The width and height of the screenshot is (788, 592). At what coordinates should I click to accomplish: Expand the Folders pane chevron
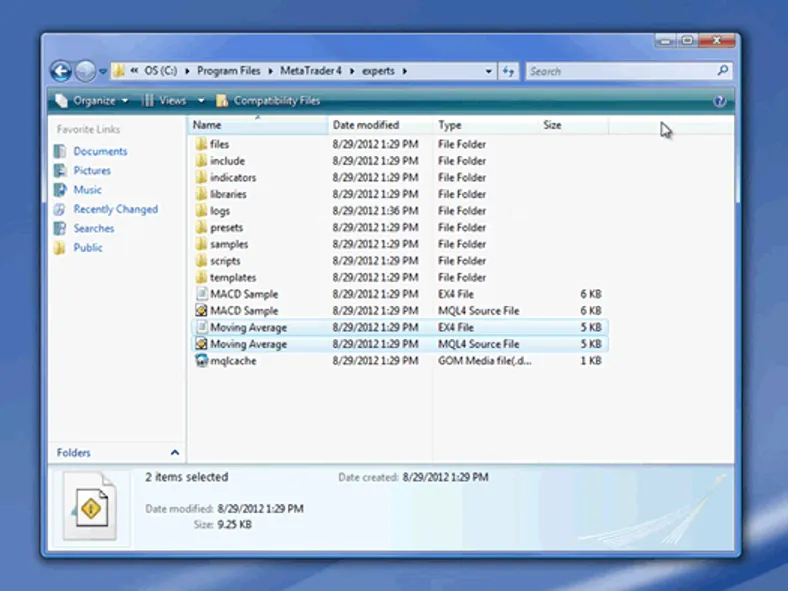174,452
